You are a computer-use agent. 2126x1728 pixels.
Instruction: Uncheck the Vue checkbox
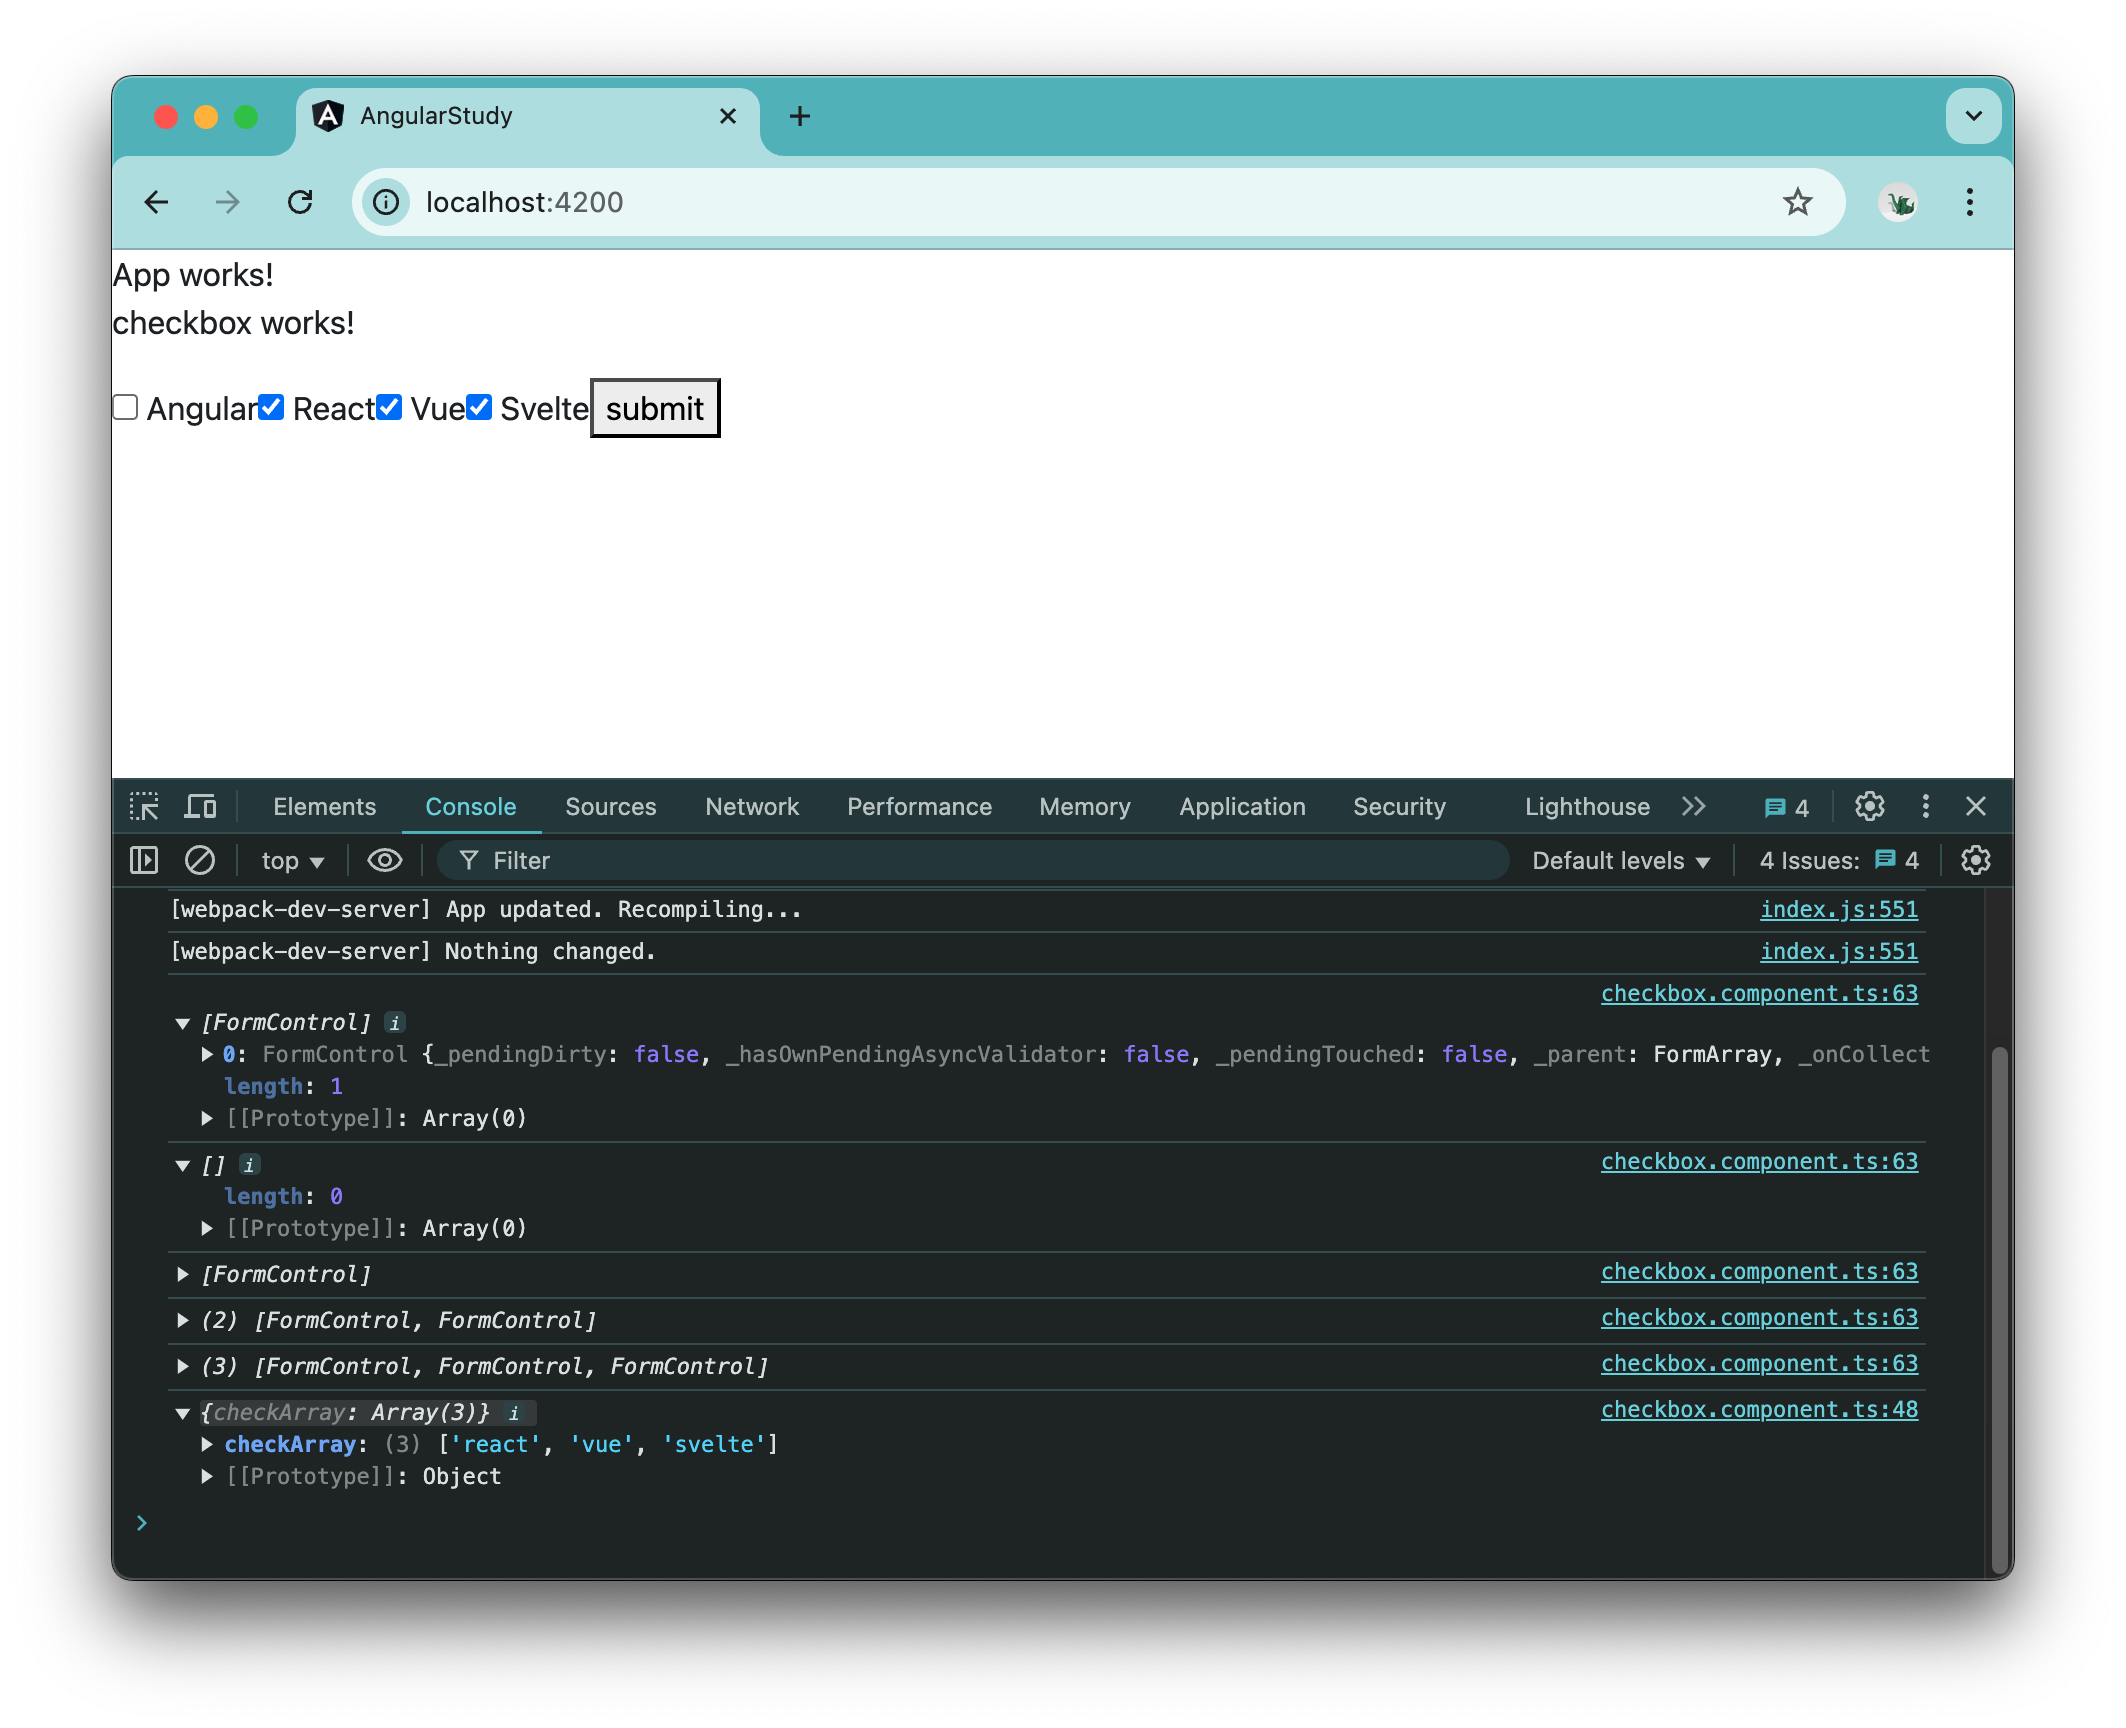(x=389, y=407)
